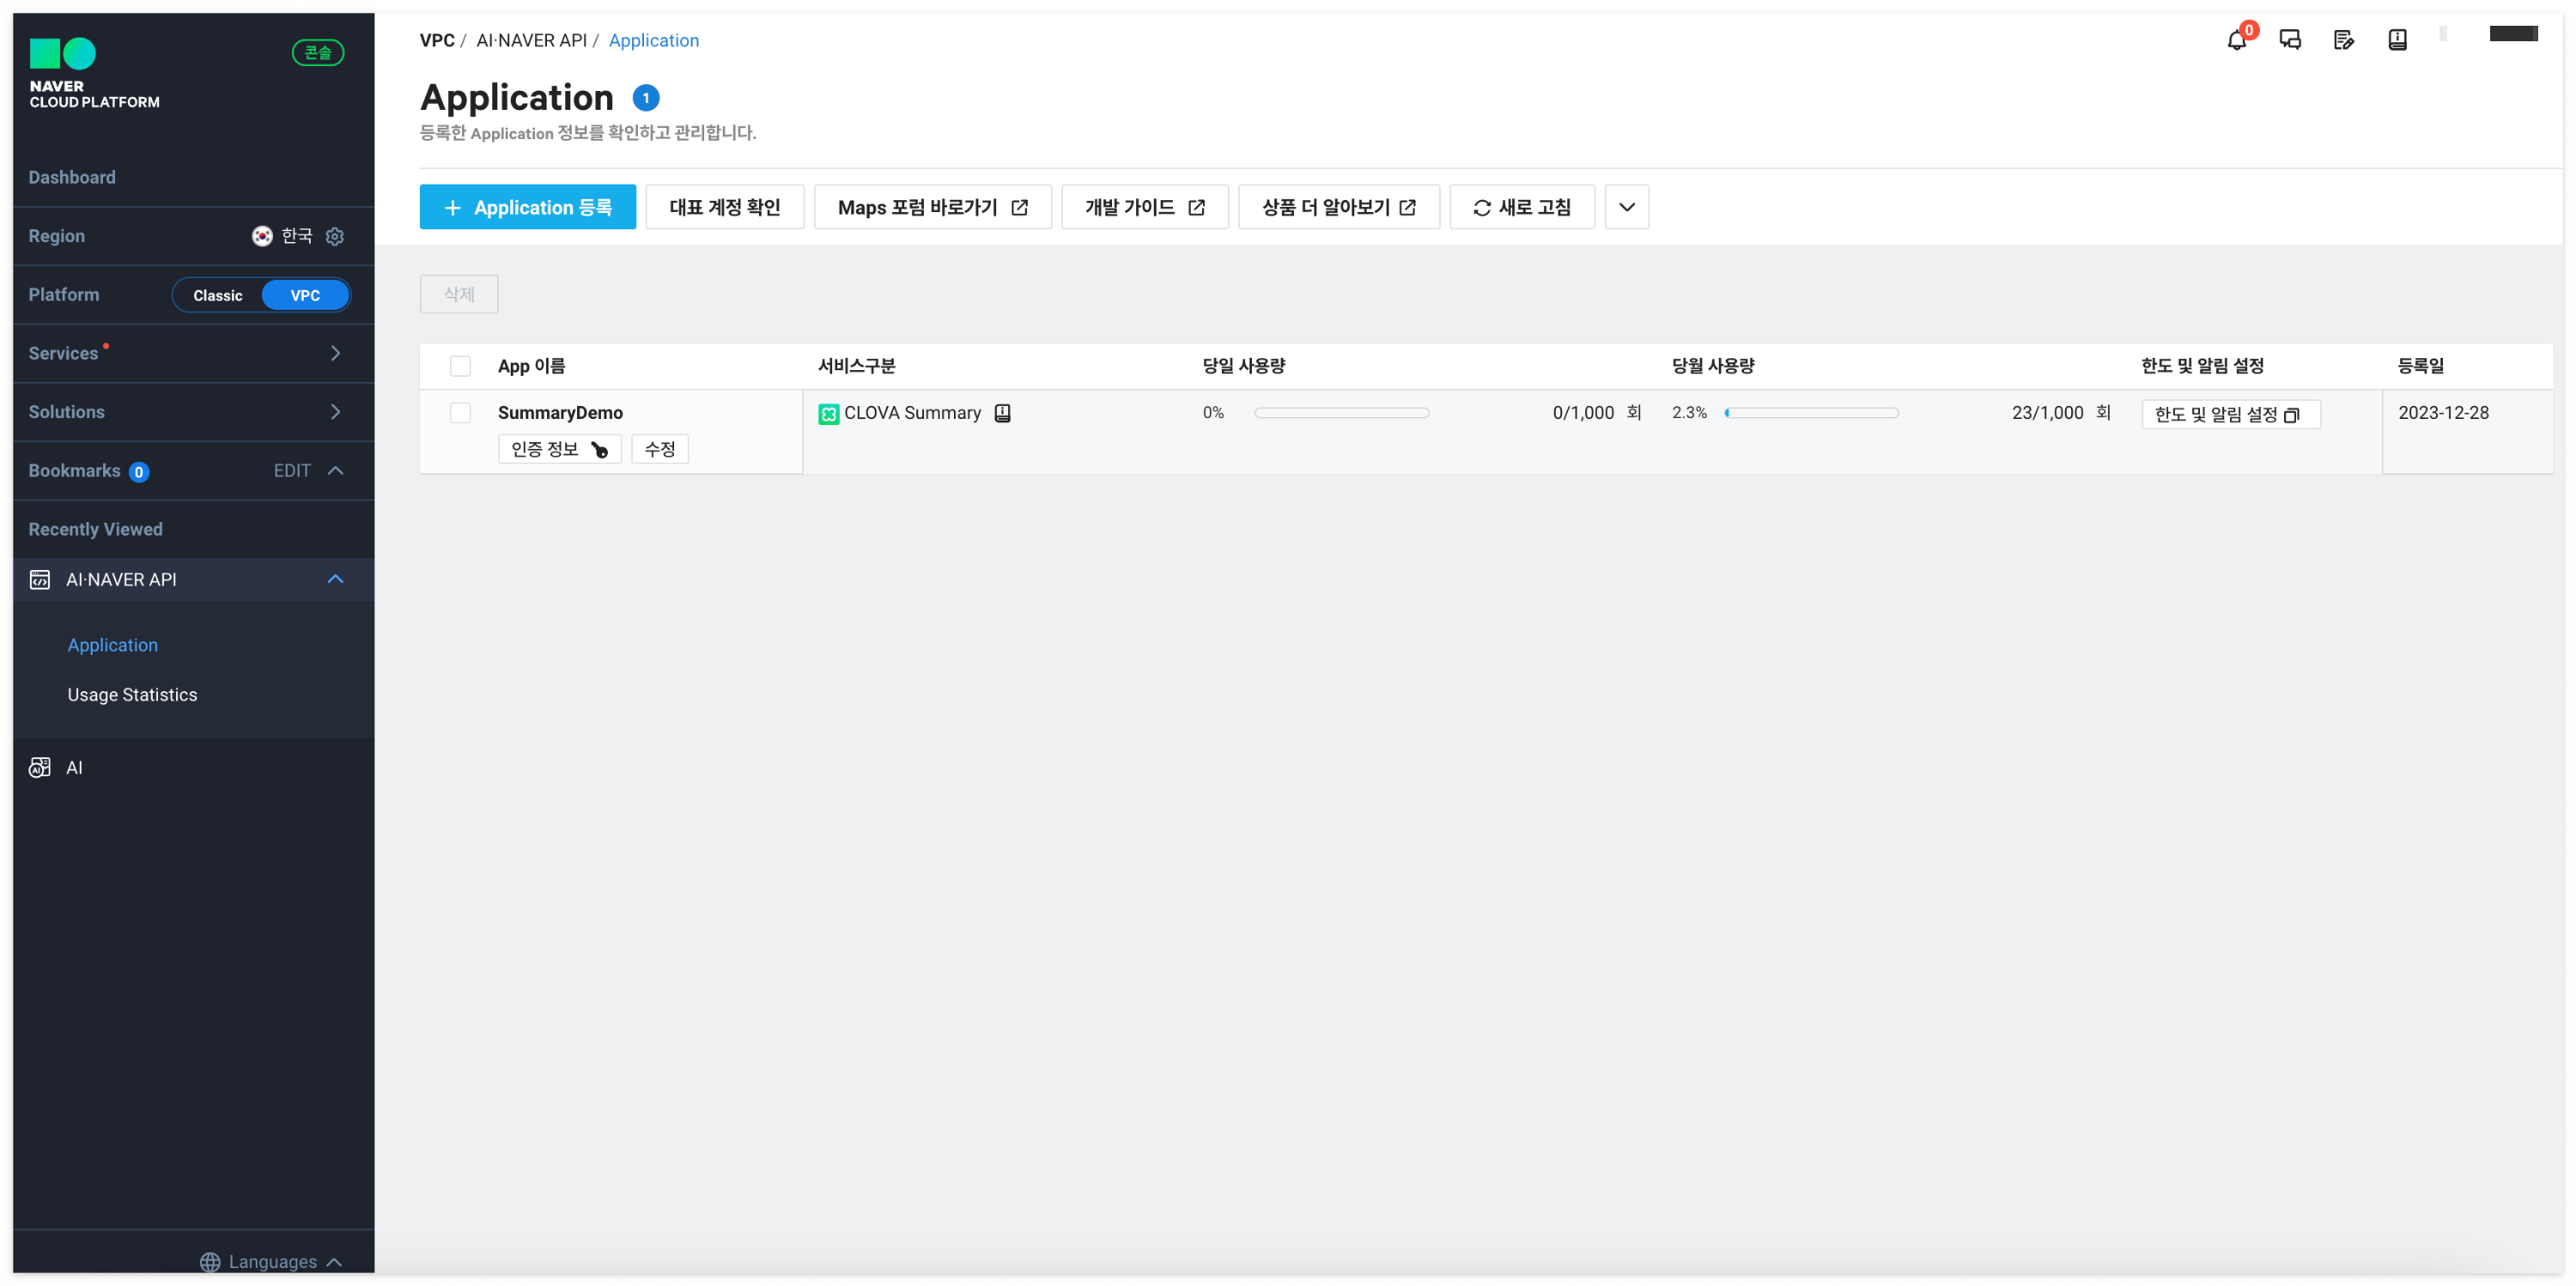
Task: Open the user guide book icon in header
Action: tap(2397, 40)
